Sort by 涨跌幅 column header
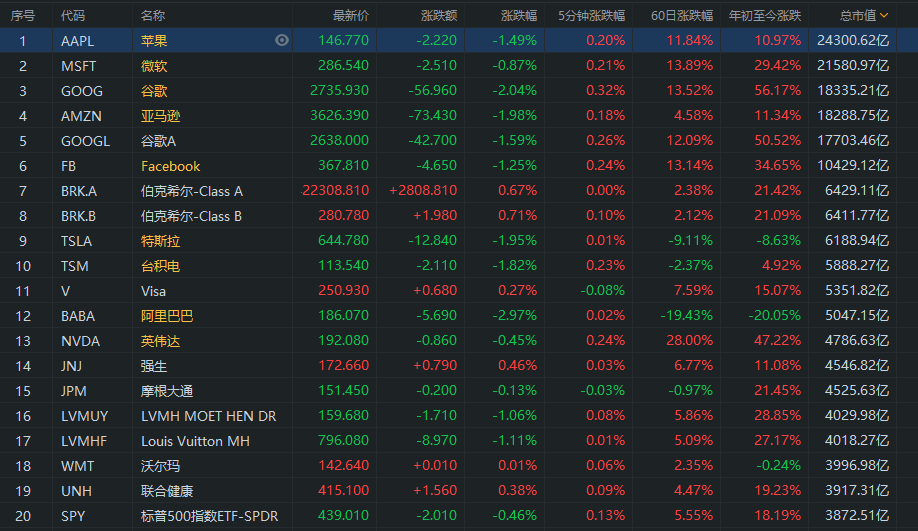 [519, 16]
